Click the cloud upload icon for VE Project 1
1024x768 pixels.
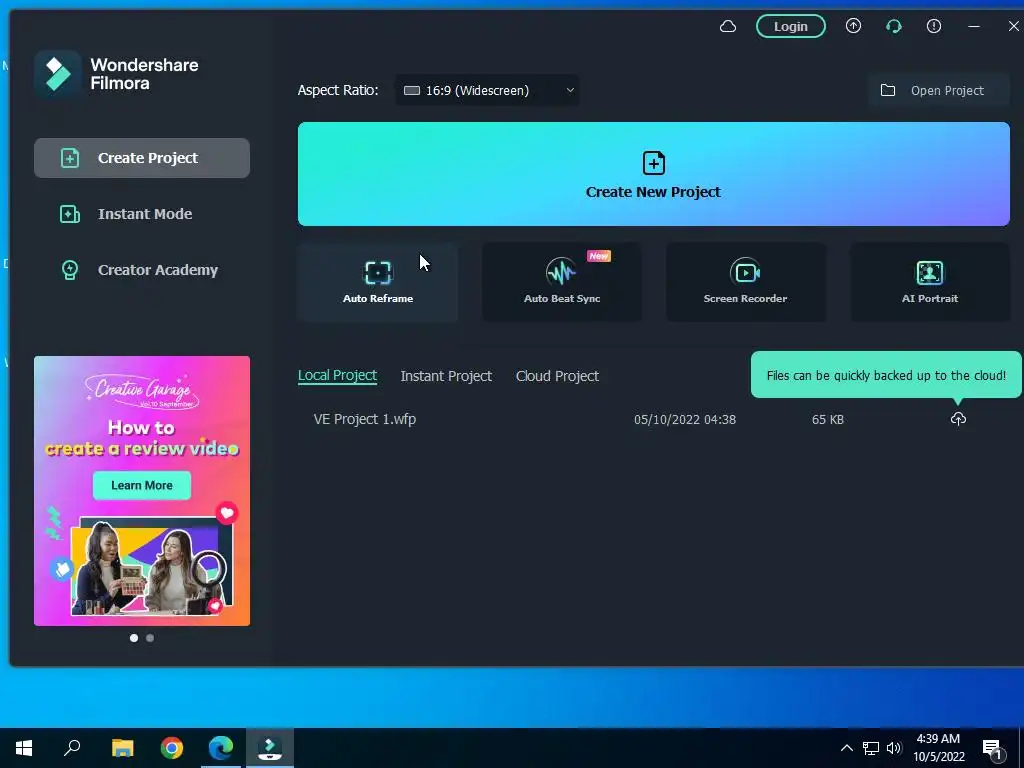coord(958,419)
